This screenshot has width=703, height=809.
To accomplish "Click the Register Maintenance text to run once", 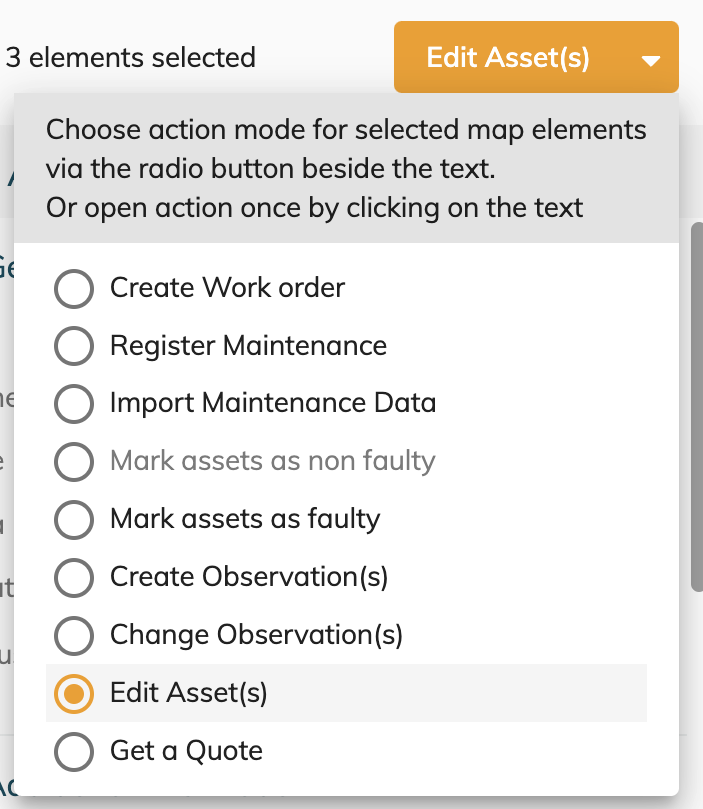I will pos(250,346).
